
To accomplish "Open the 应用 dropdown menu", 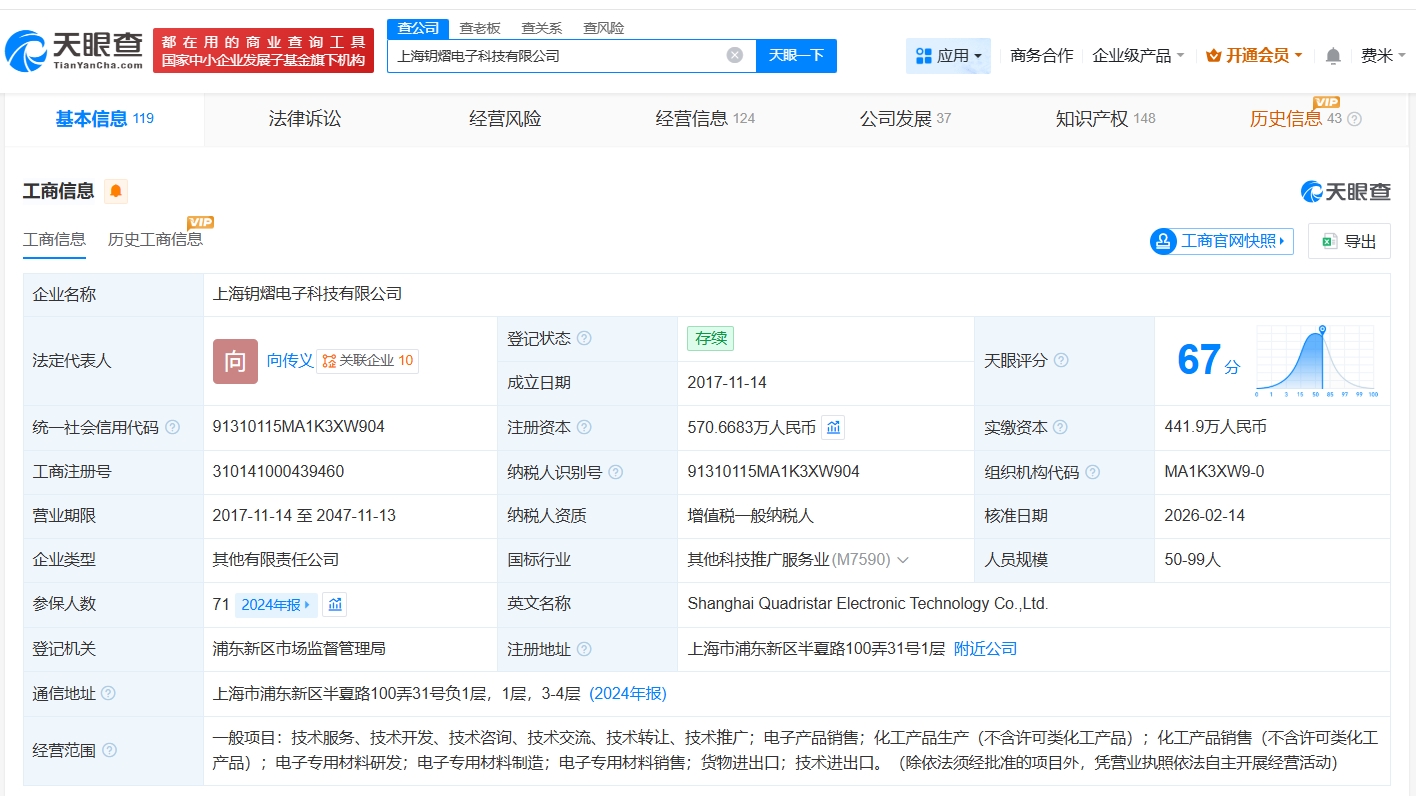I will pyautogui.click(x=948, y=56).
